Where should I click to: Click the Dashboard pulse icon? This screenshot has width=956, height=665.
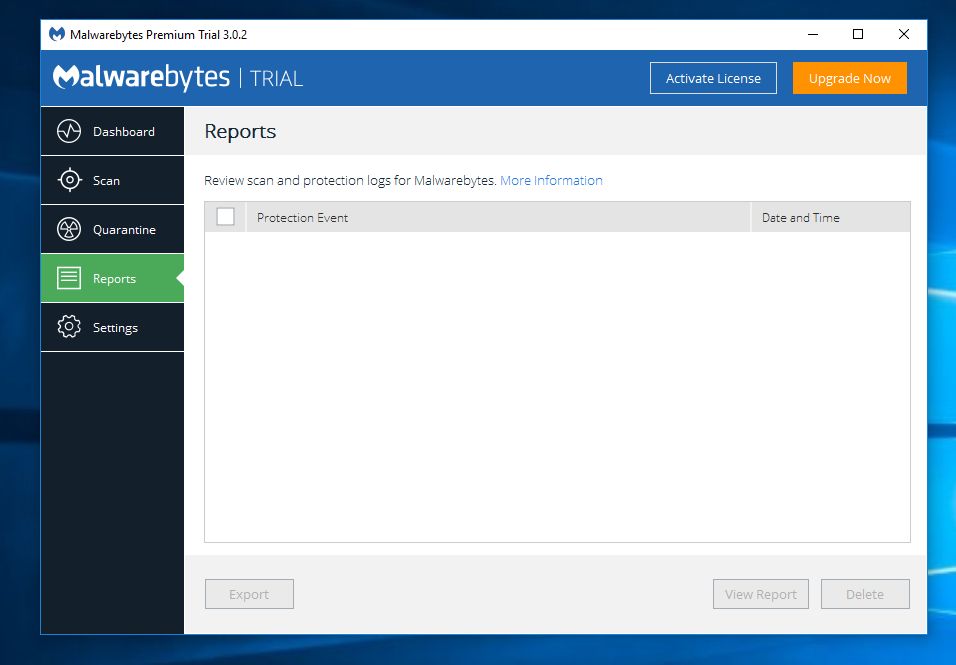point(69,131)
